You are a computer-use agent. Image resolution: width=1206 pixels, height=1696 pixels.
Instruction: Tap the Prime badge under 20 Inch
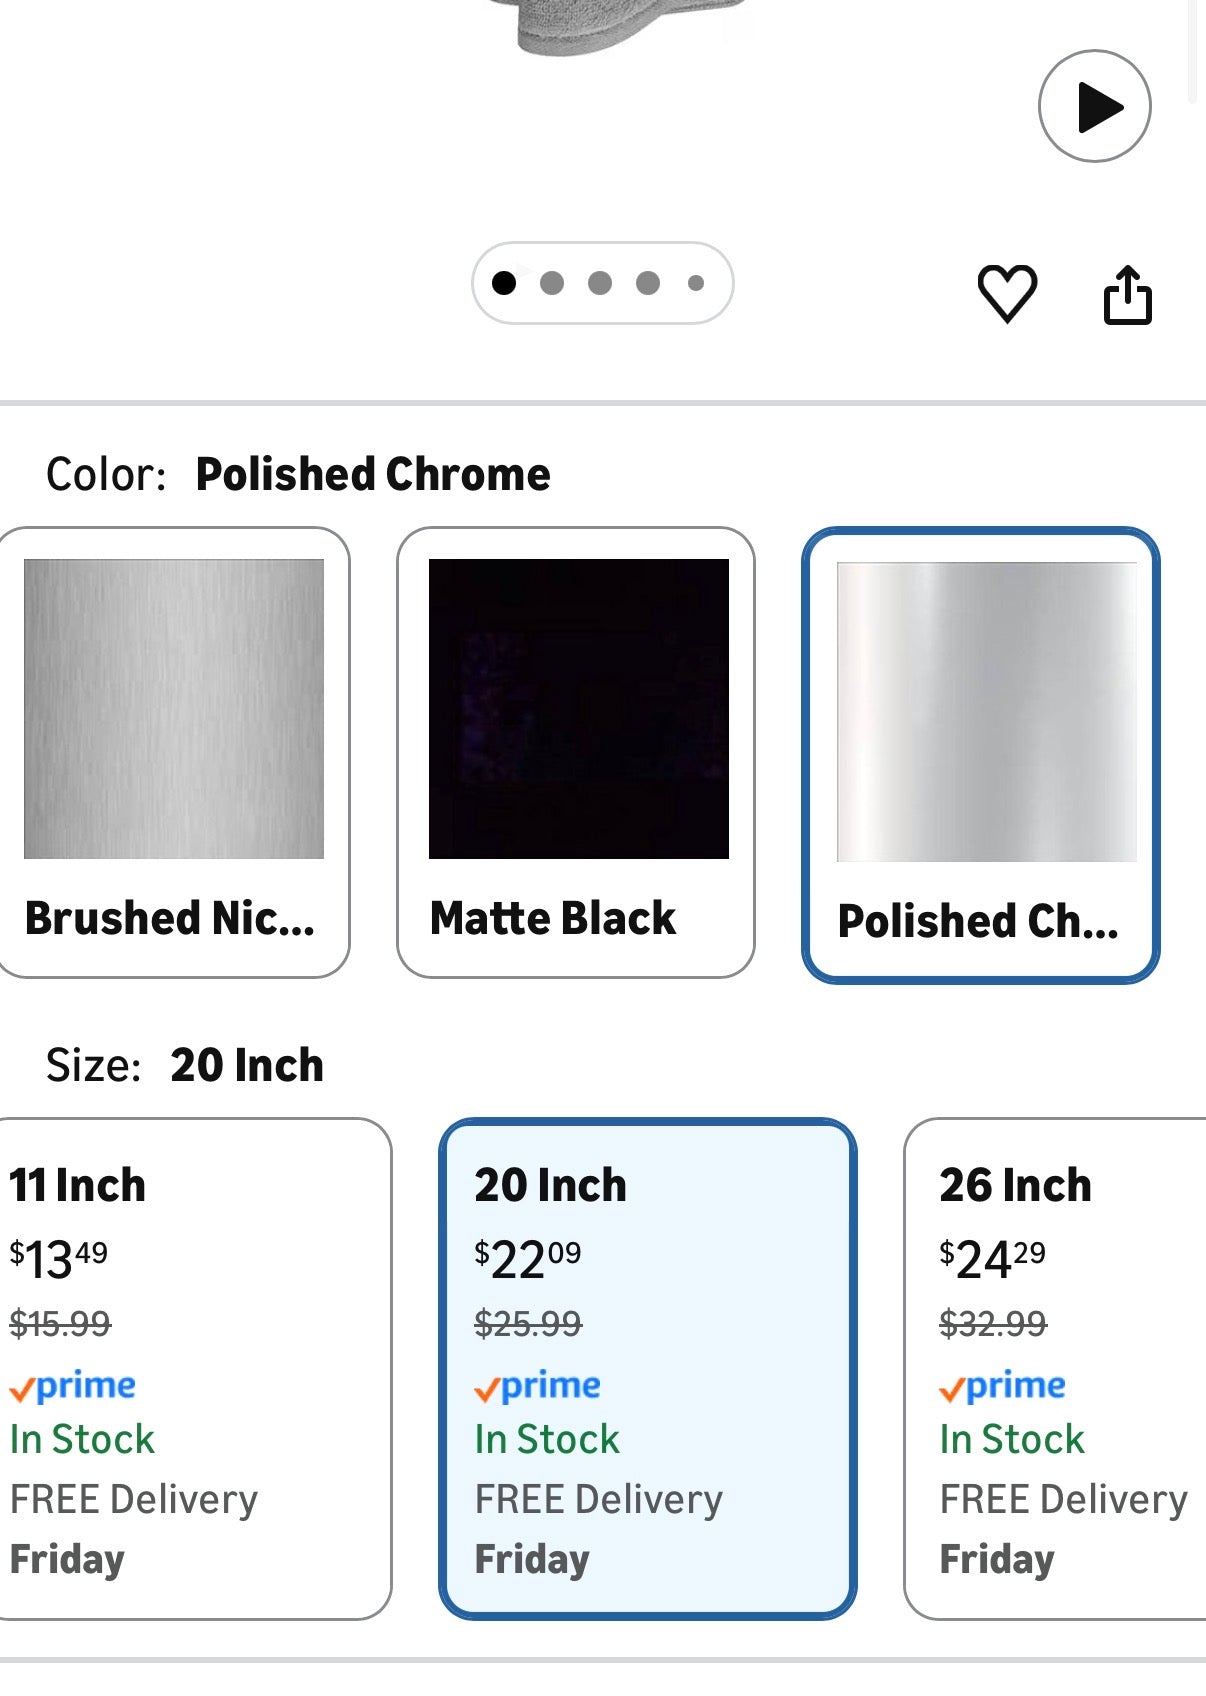coord(537,1386)
